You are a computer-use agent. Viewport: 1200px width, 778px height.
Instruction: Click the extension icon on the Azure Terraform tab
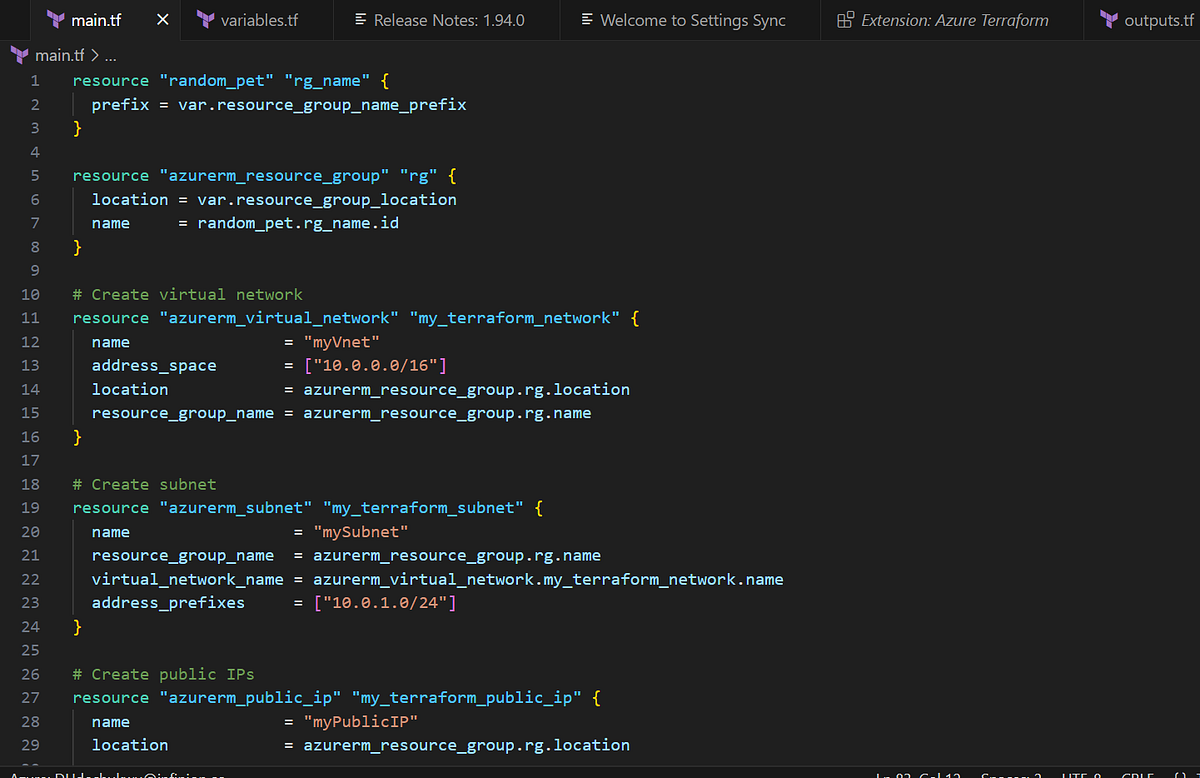point(846,19)
